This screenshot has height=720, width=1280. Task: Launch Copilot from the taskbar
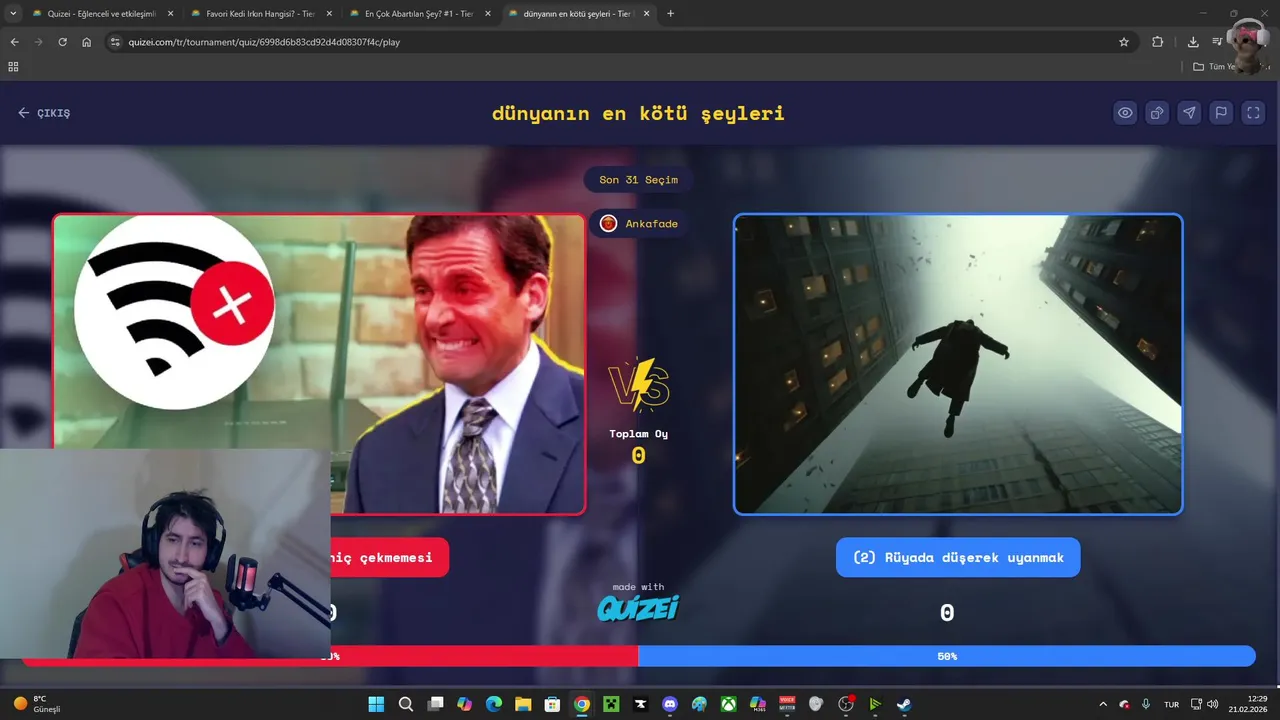point(464,704)
